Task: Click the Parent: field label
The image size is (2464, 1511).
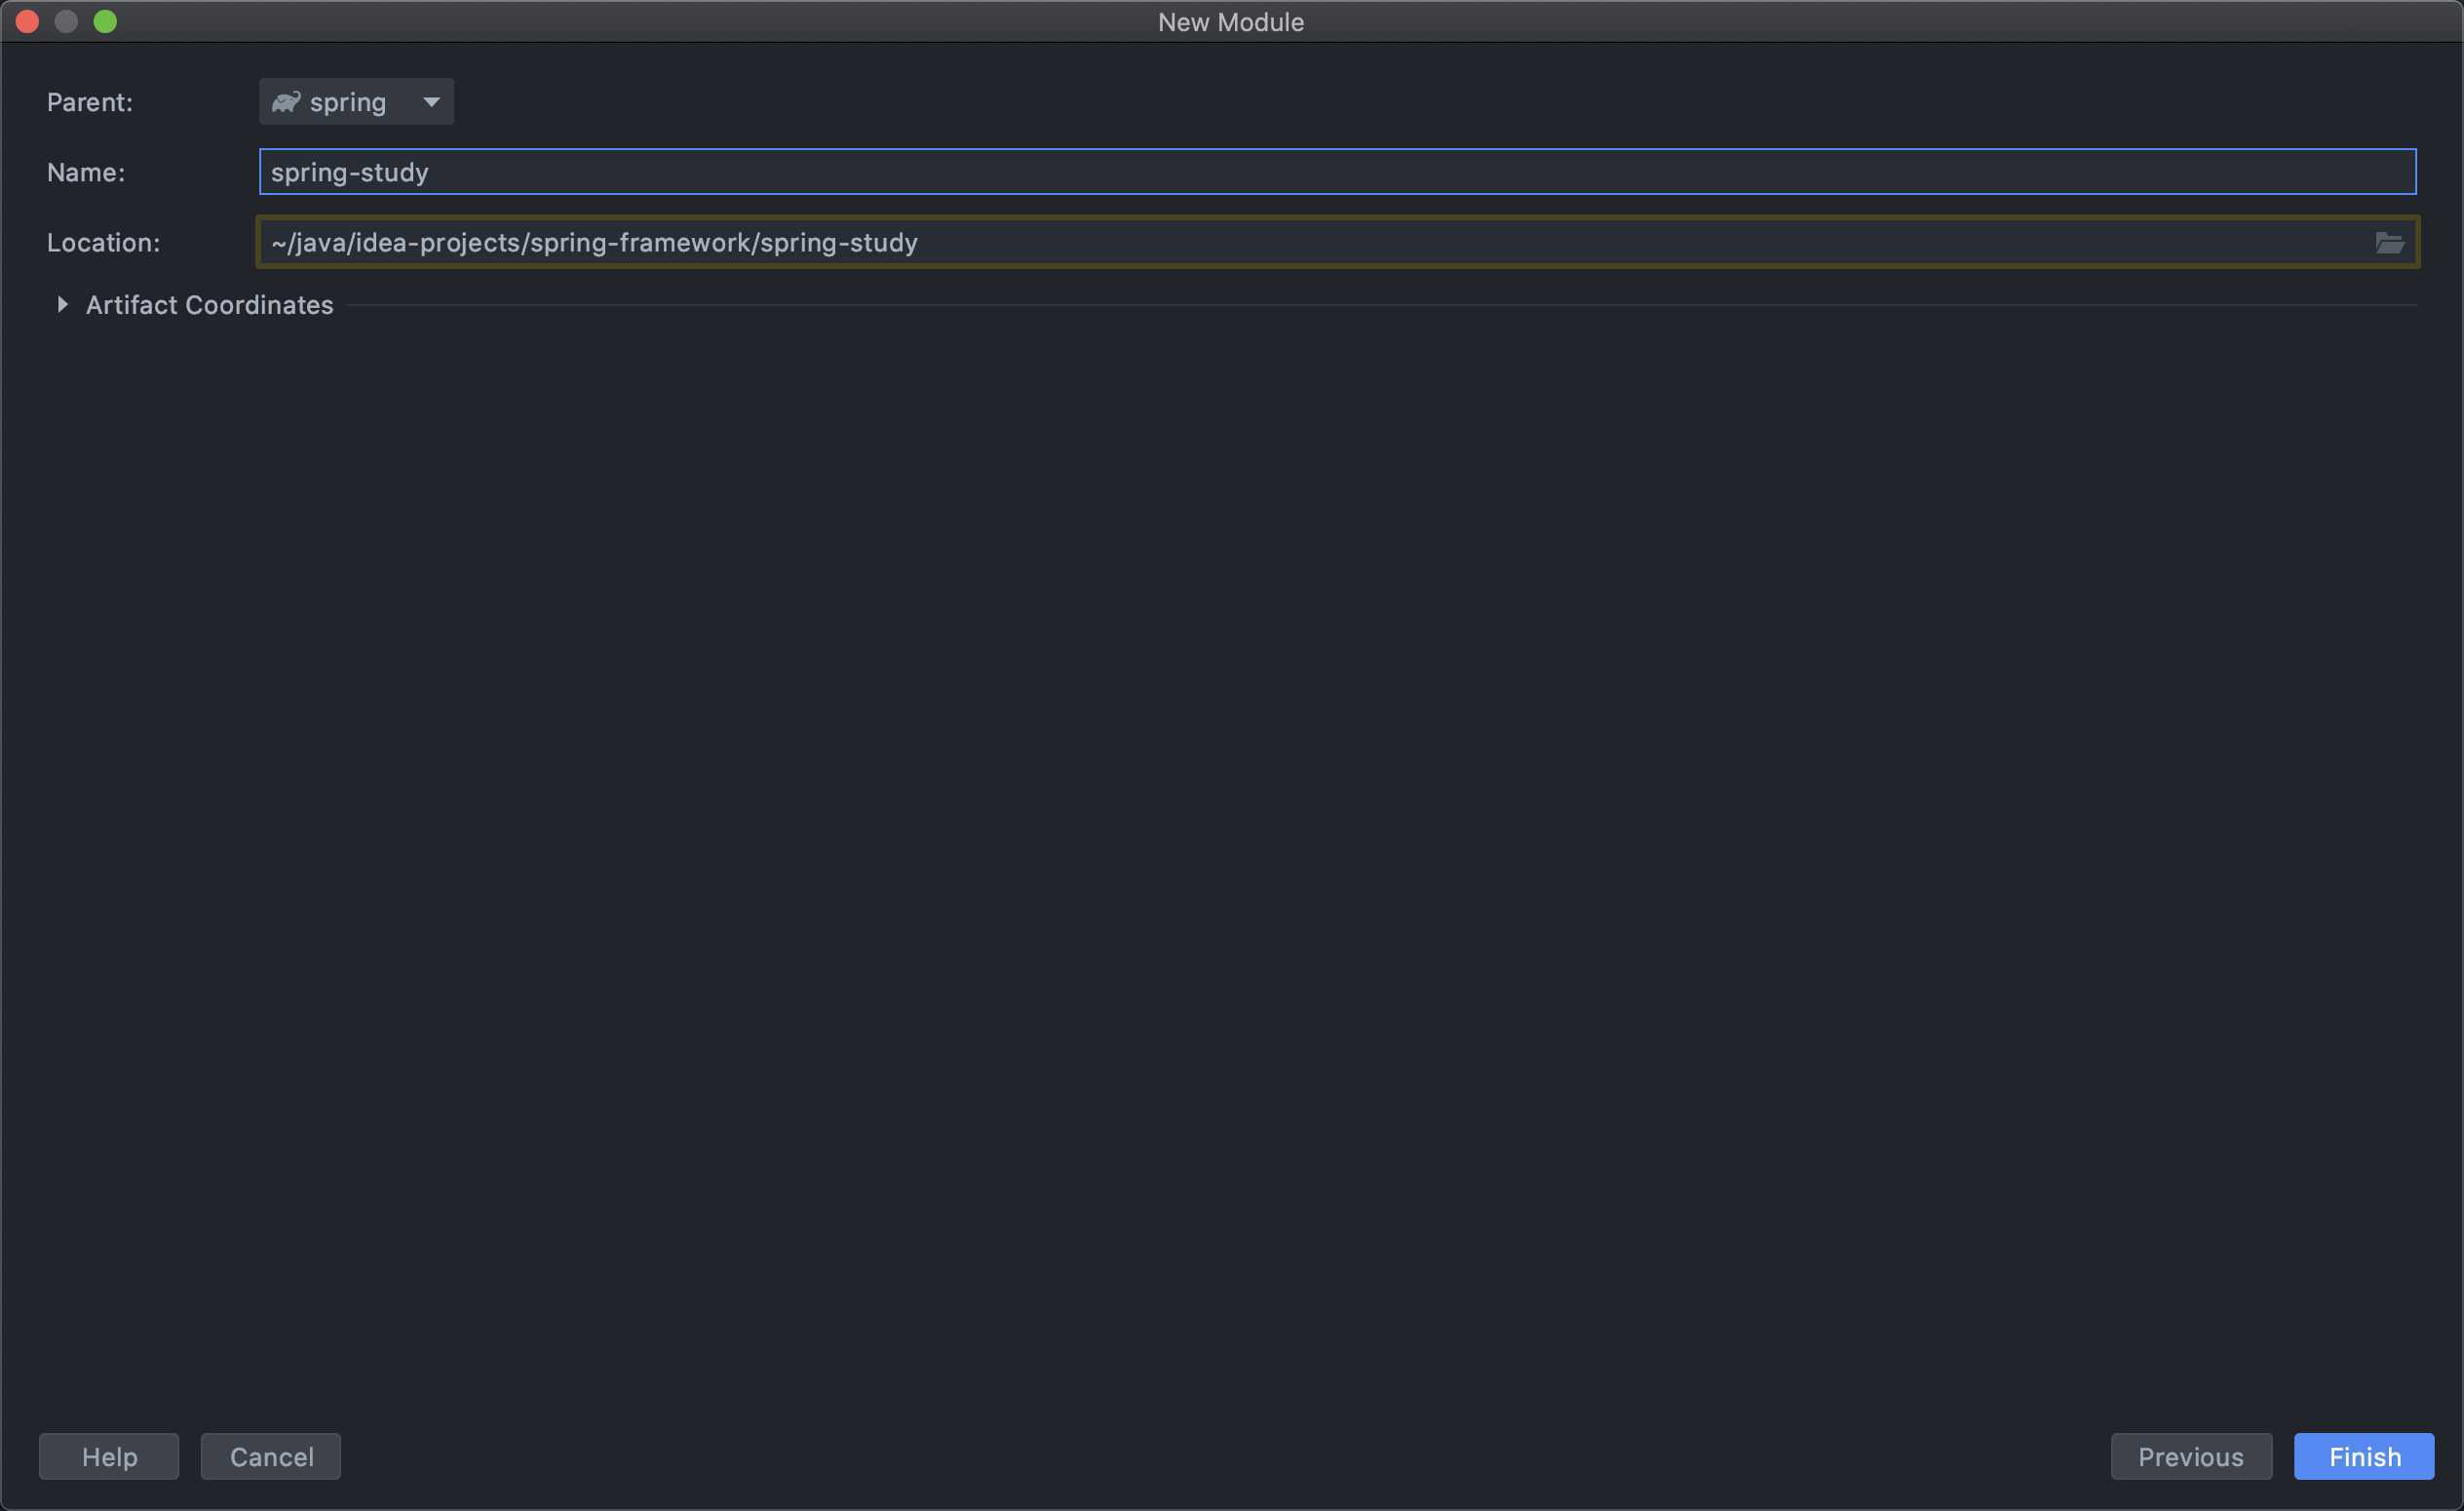Action: (x=90, y=102)
